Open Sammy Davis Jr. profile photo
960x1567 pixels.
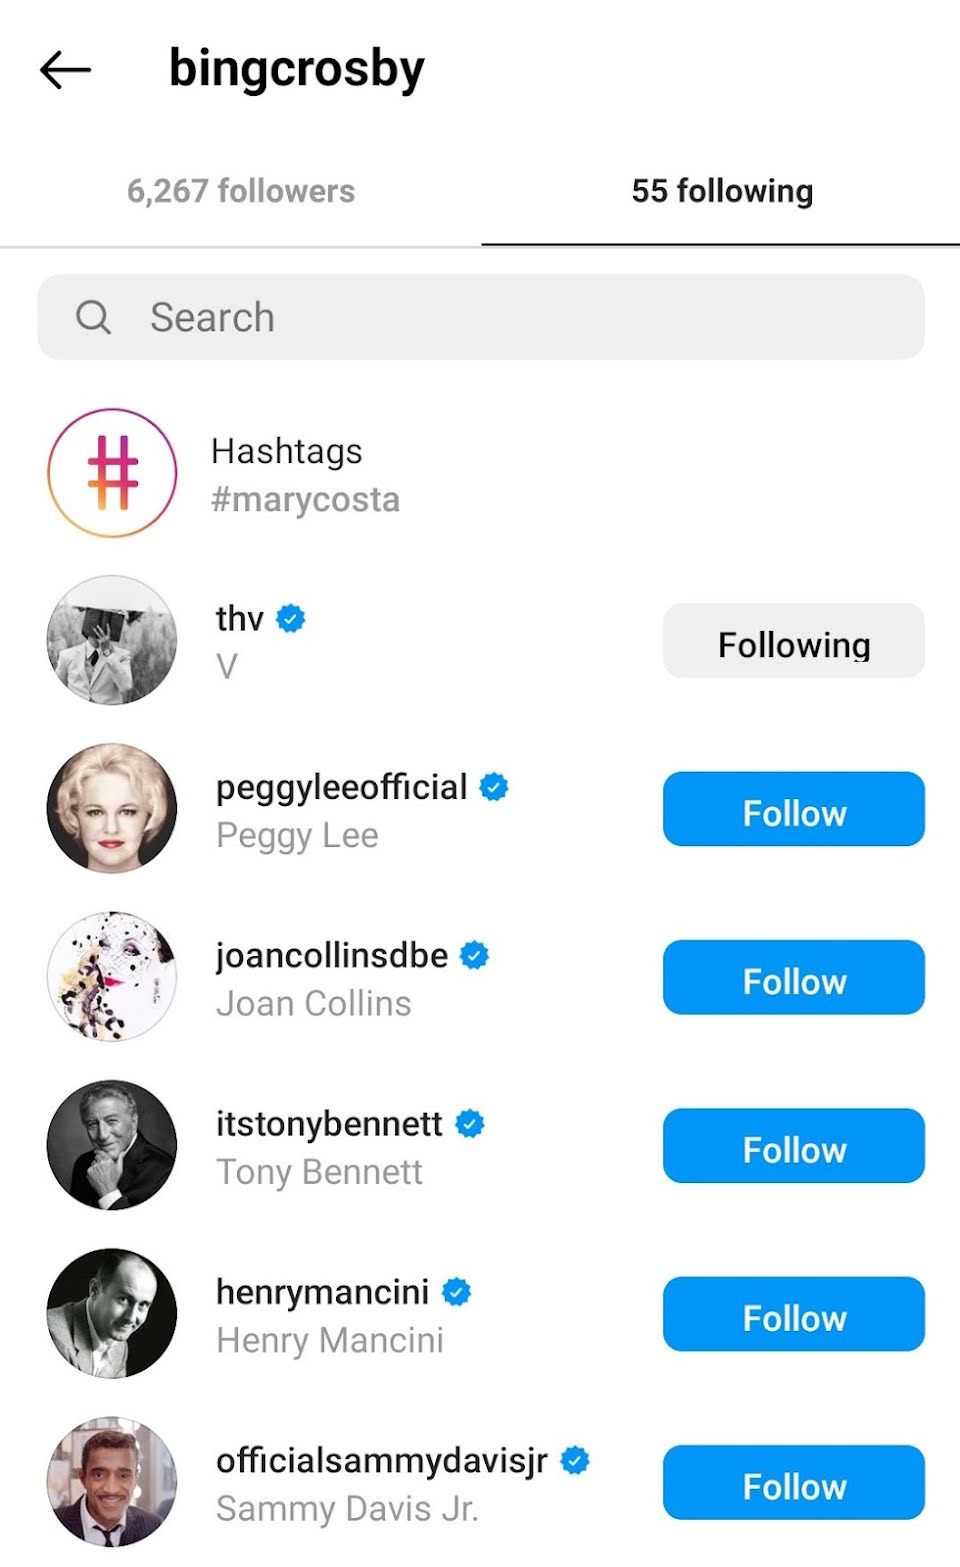[112, 1481]
